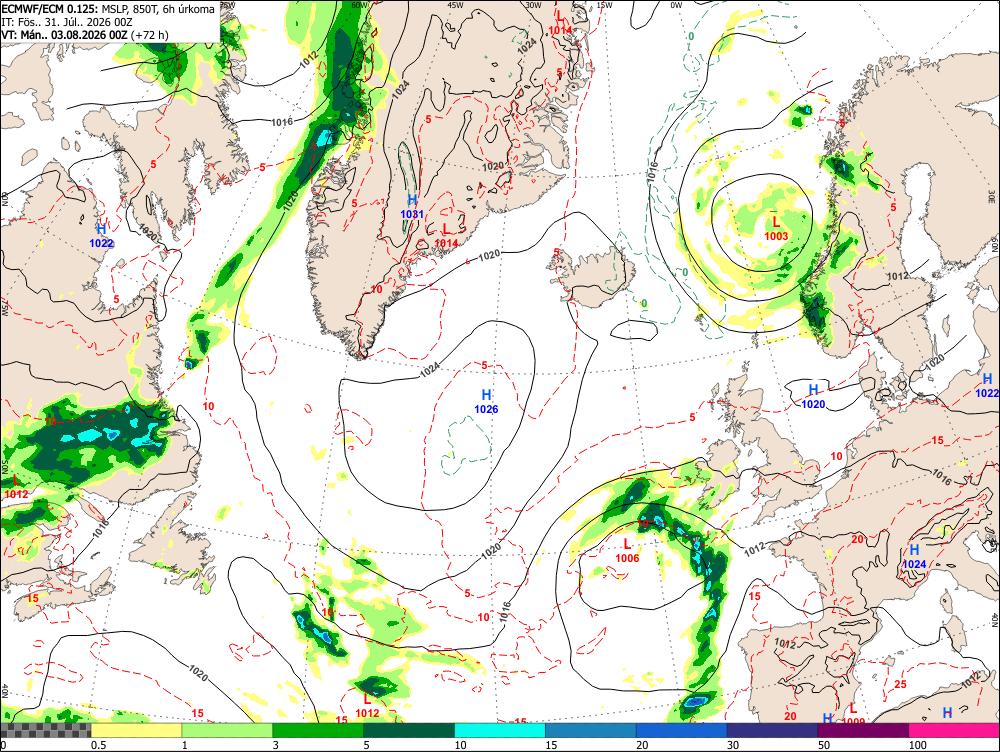The height and width of the screenshot is (752, 1000).
Task: Click the '3' legend scale value
Action: [x=276, y=745]
